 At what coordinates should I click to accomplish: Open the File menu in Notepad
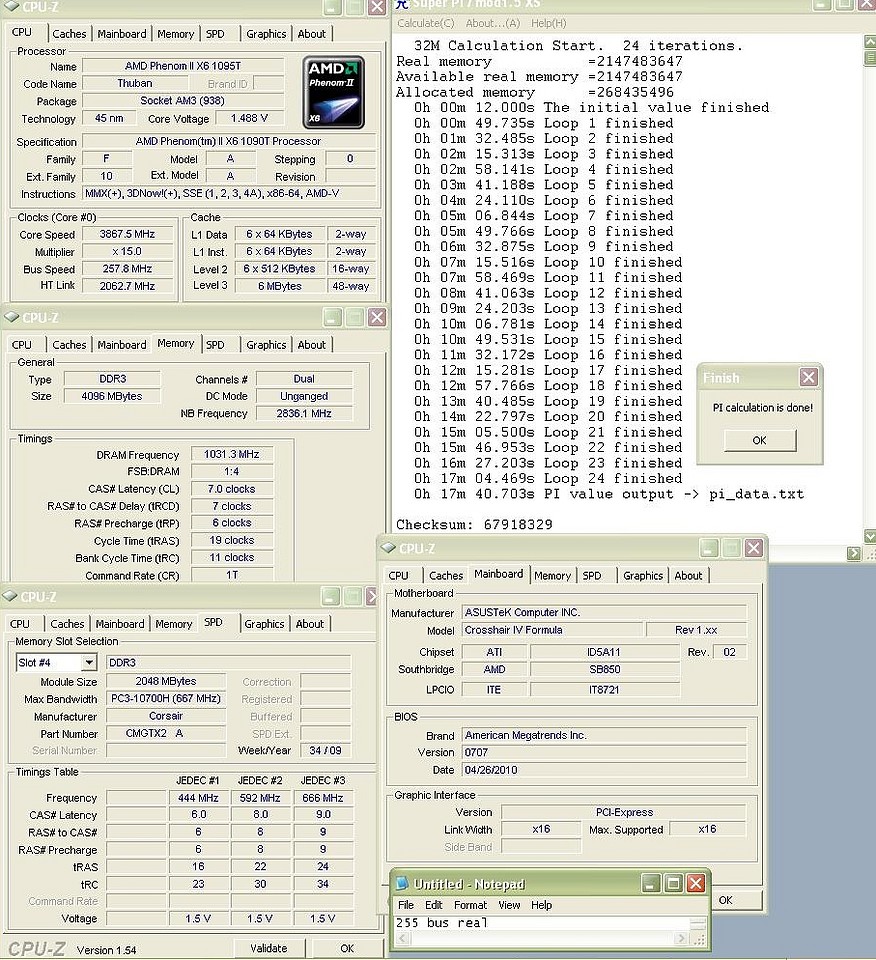(406, 905)
